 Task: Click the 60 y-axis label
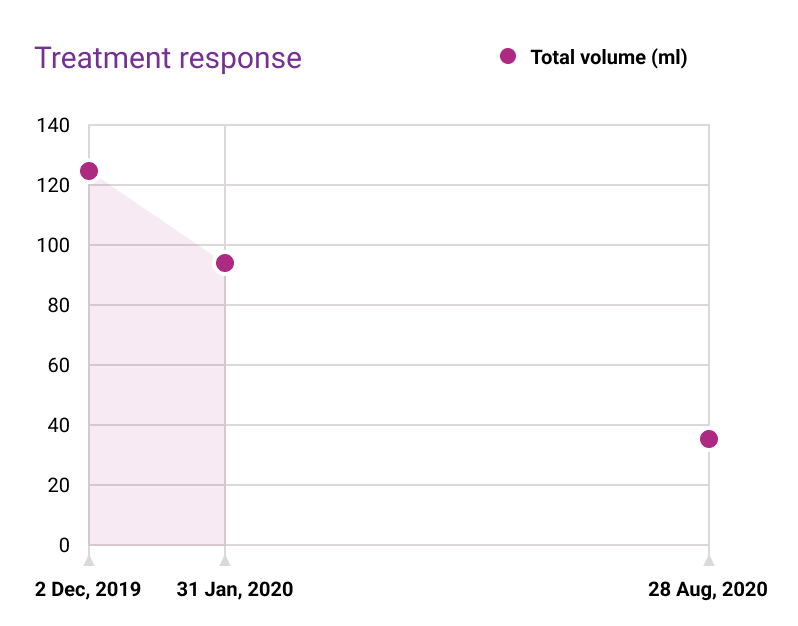(x=58, y=366)
